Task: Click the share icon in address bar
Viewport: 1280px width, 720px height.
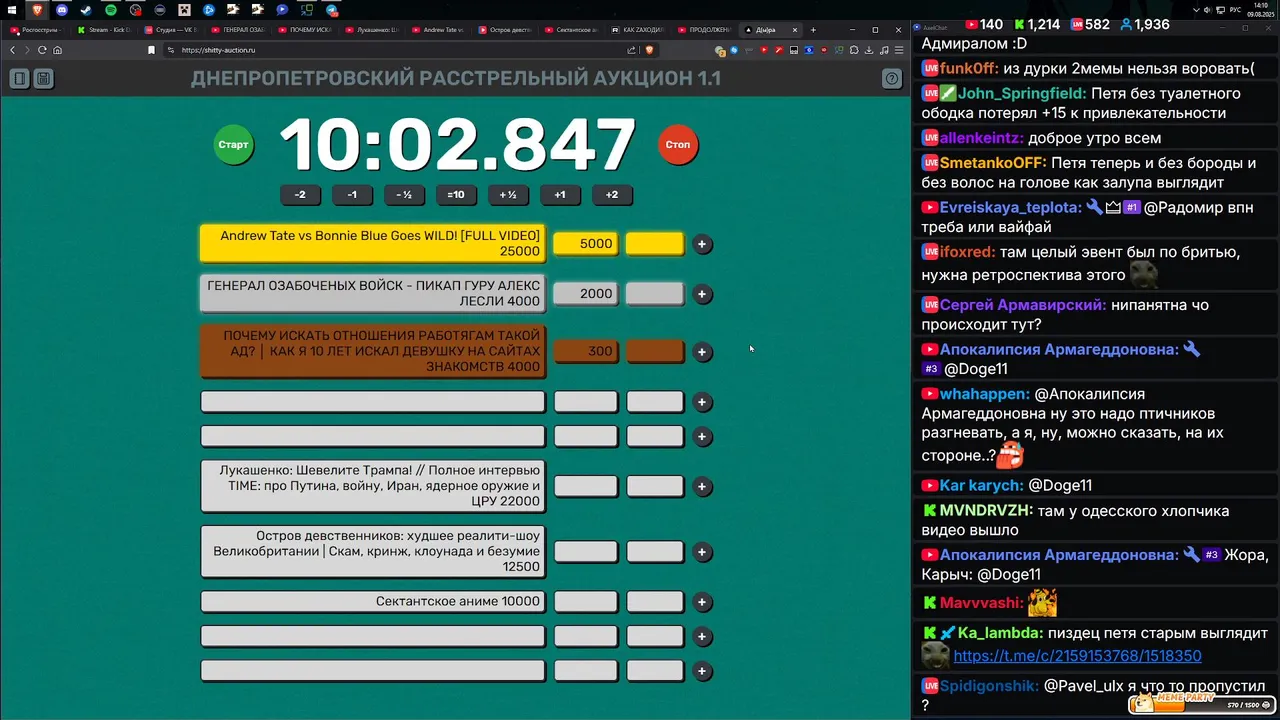Action: coord(631,50)
